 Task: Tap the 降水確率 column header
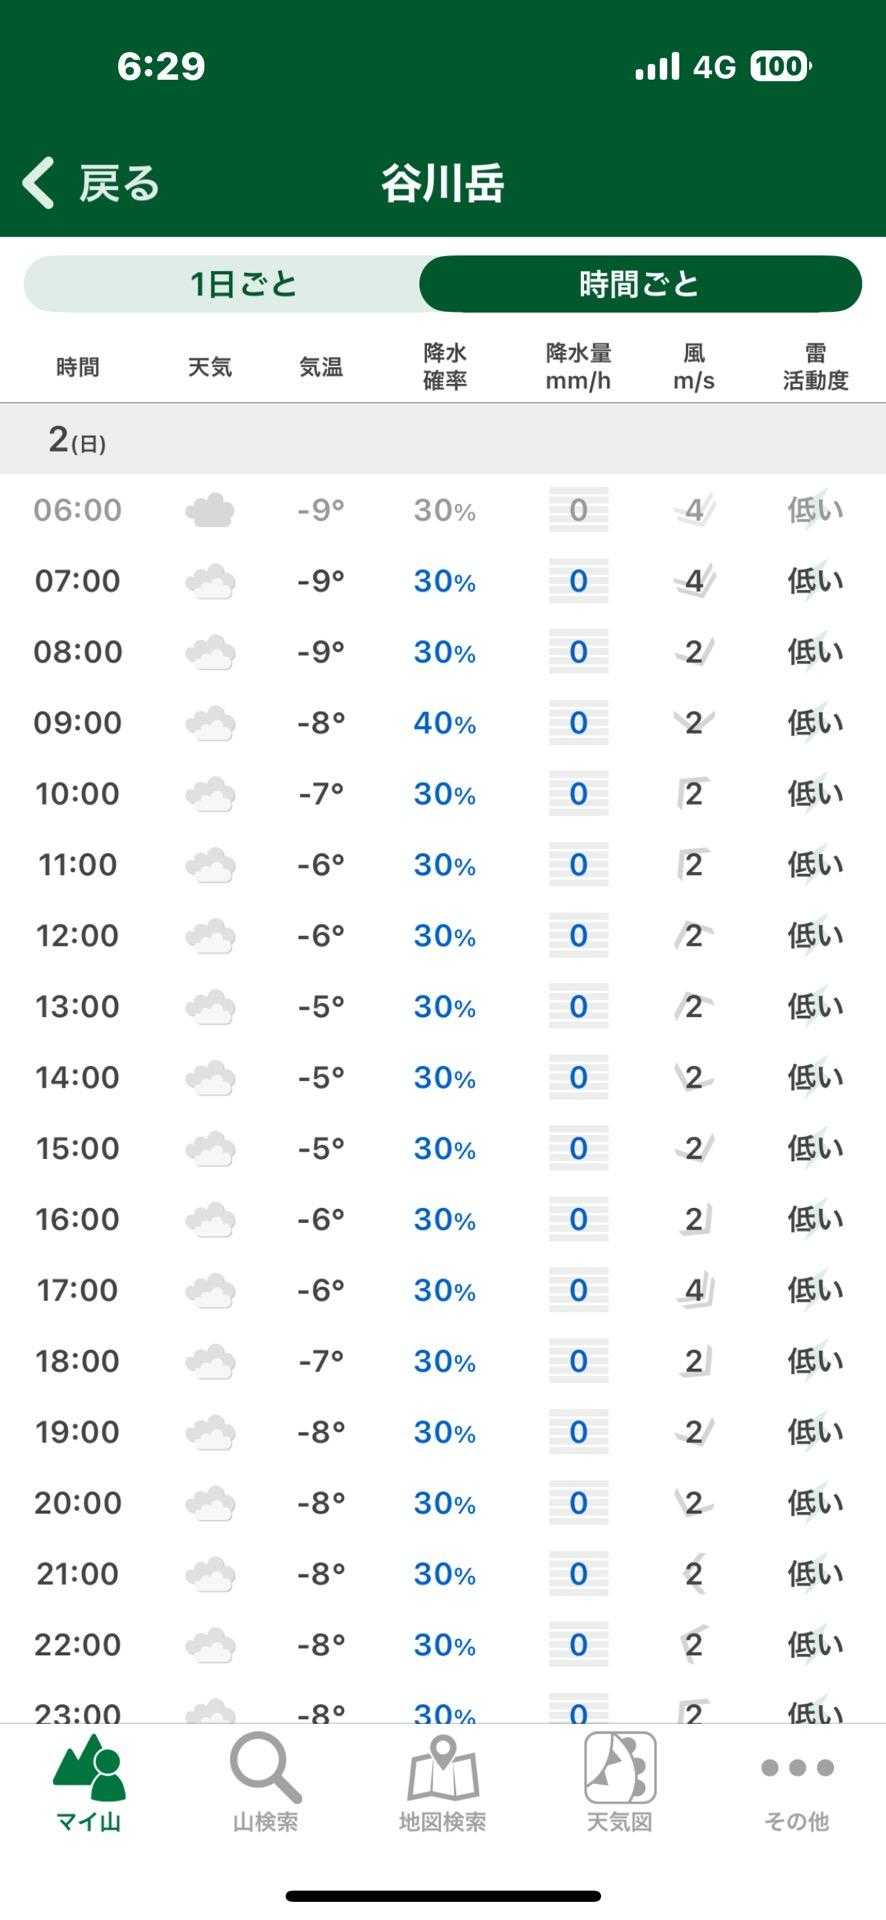pyautogui.click(x=444, y=367)
